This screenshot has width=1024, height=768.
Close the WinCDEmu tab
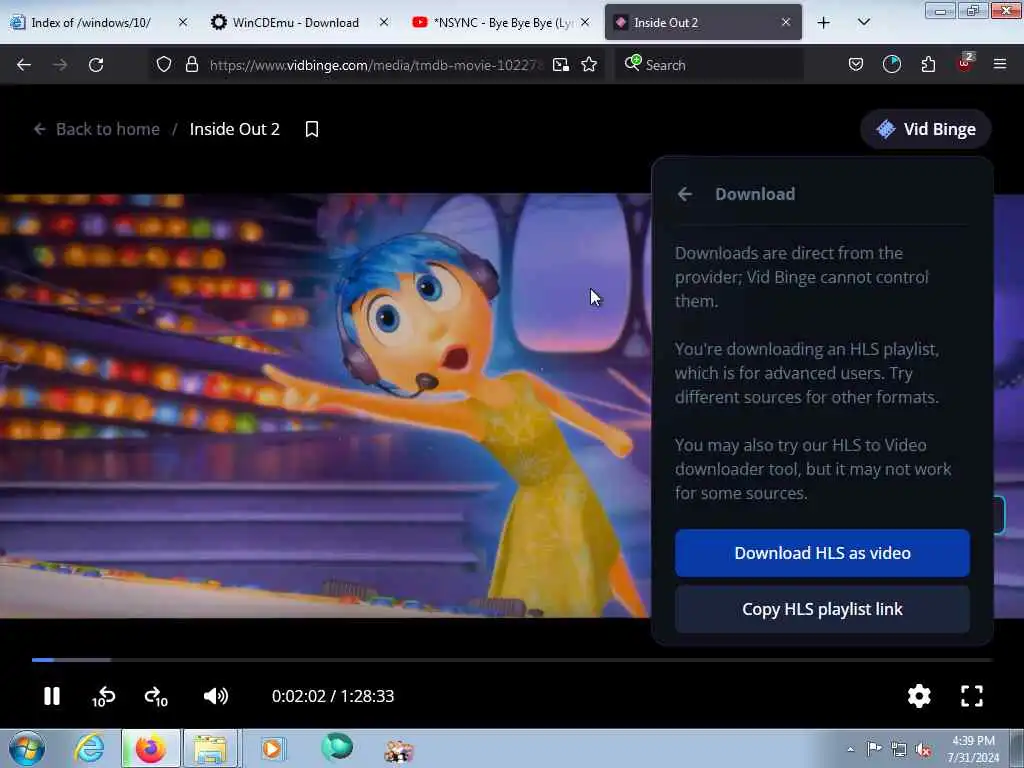tap(384, 22)
